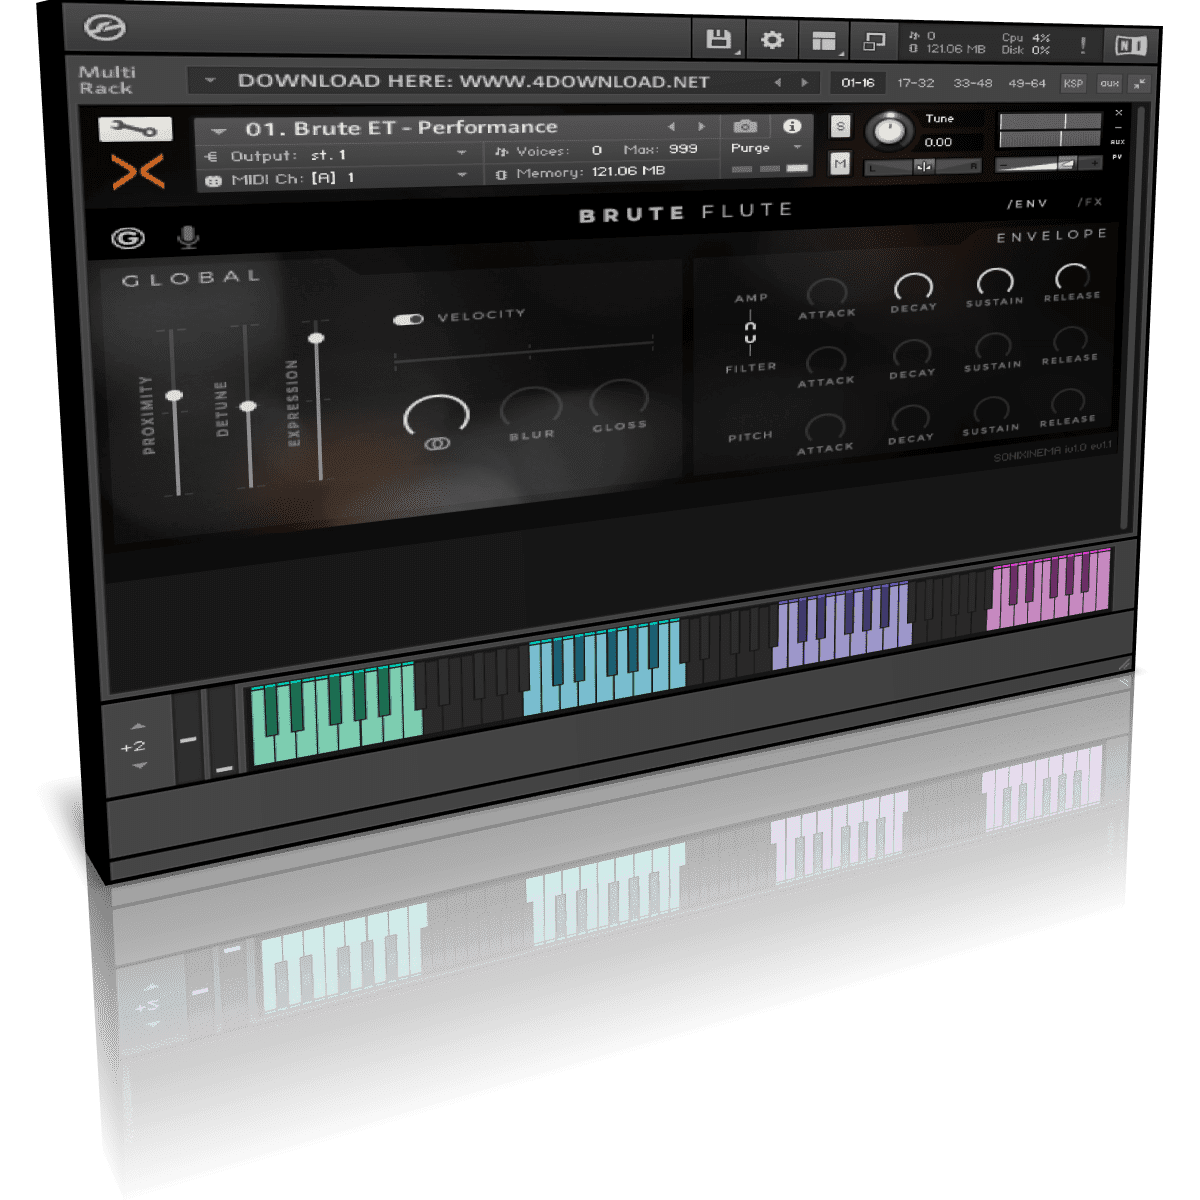The height and width of the screenshot is (1200, 1200).
Task: Click the BLUR knob
Action: pyautogui.click(x=531, y=408)
